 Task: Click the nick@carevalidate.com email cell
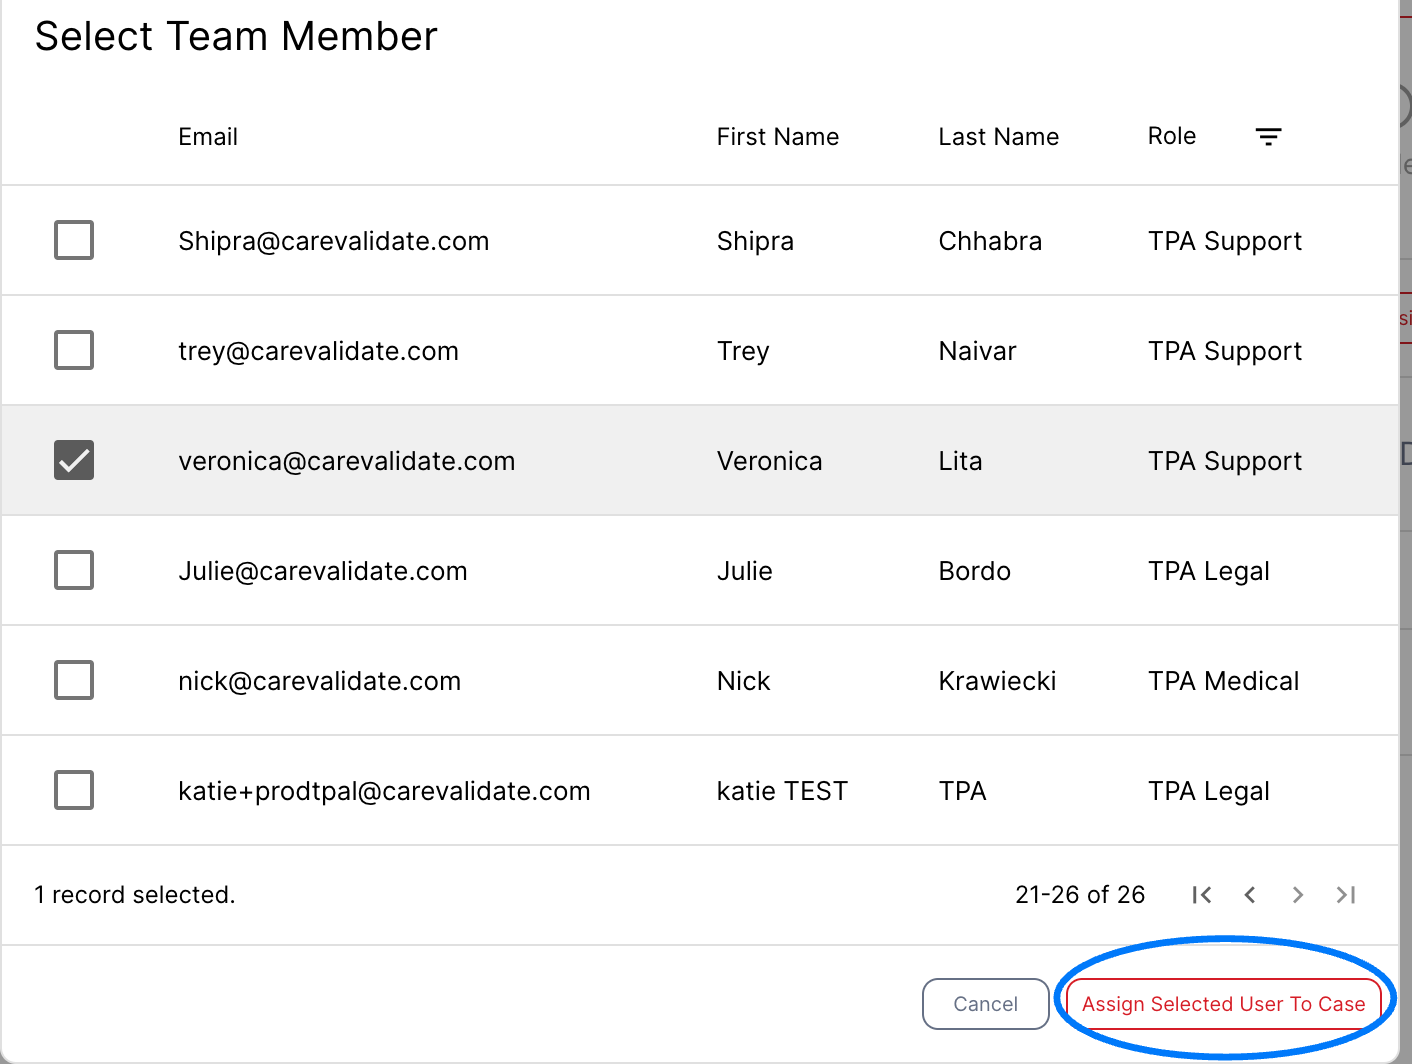320,681
